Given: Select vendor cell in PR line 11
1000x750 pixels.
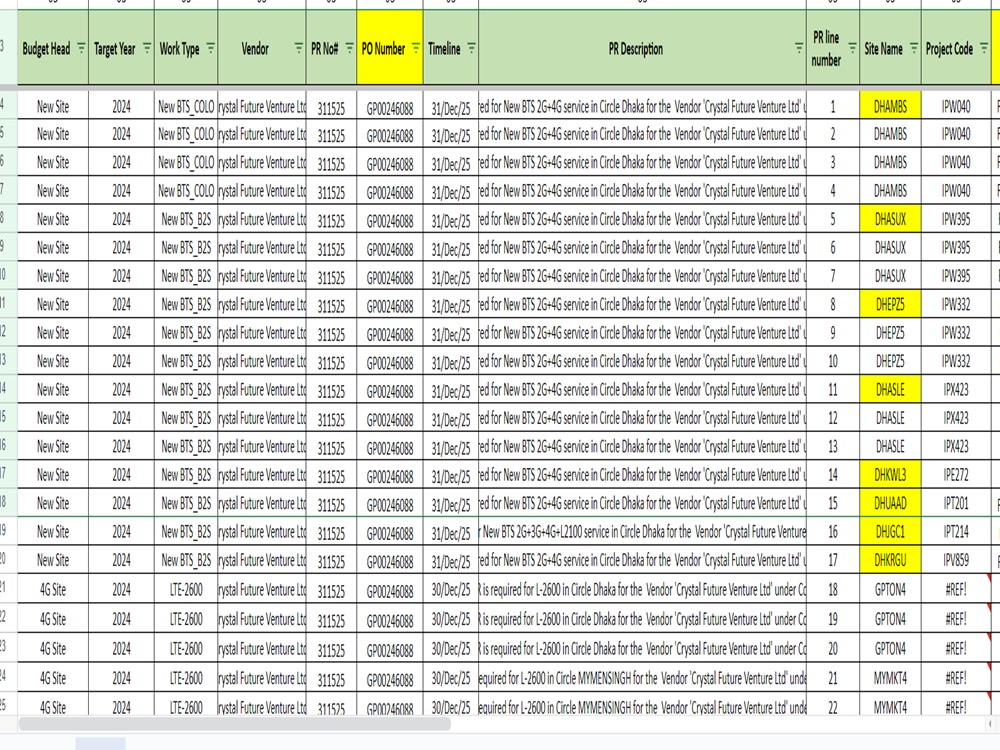Looking at the screenshot, I should pos(261,389).
